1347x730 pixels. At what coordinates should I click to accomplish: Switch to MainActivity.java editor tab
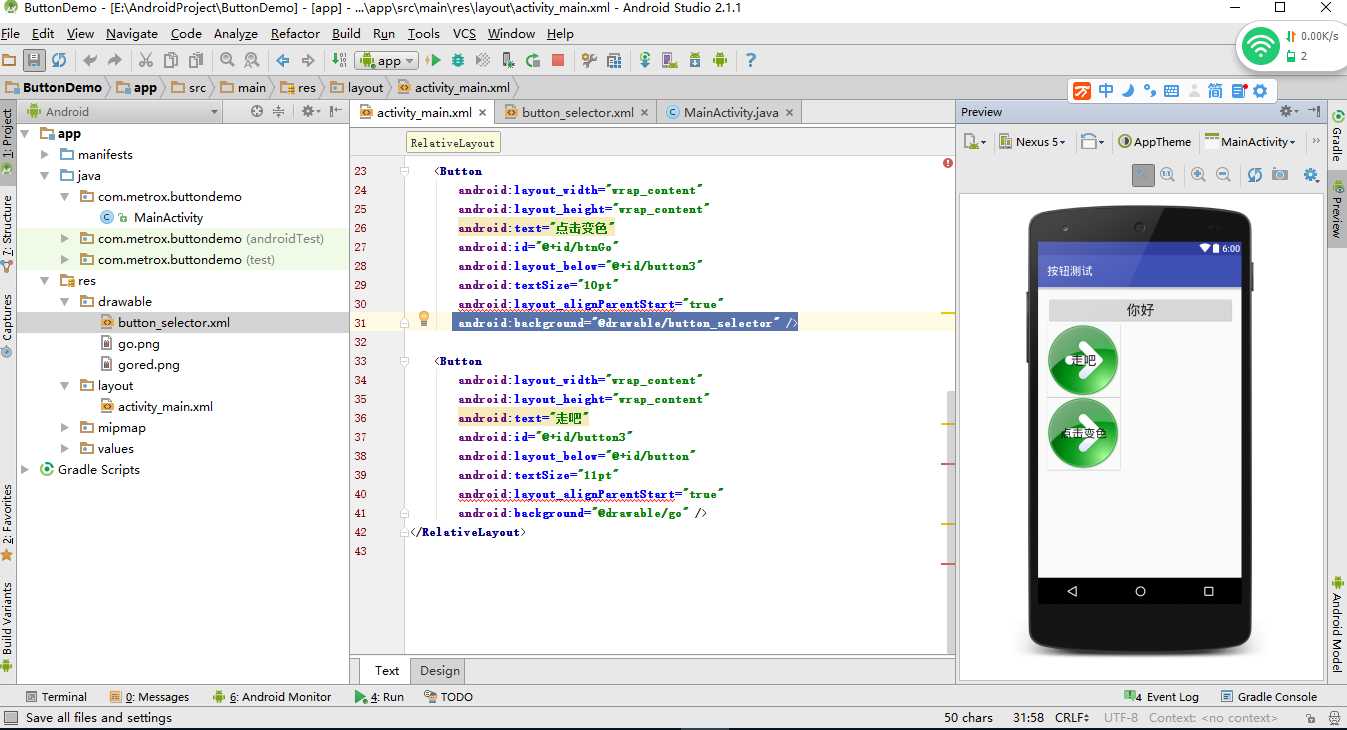[x=730, y=113]
